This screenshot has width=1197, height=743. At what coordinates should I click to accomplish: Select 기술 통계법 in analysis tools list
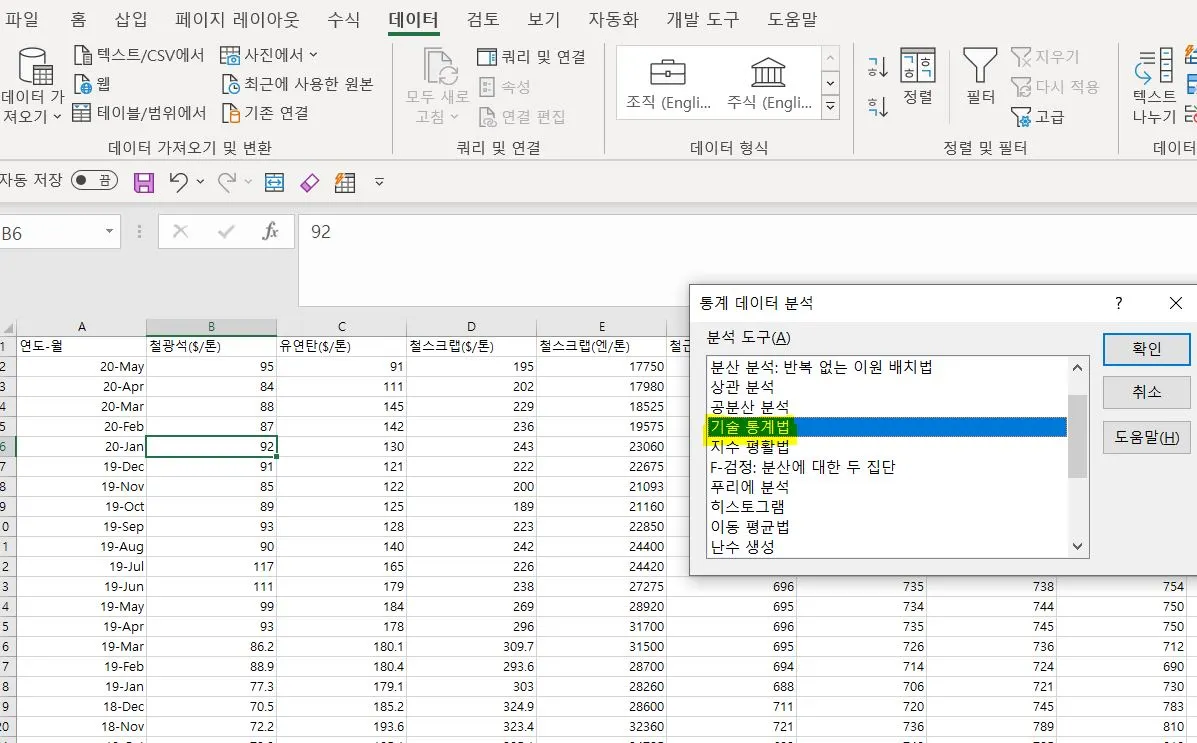[887, 427]
